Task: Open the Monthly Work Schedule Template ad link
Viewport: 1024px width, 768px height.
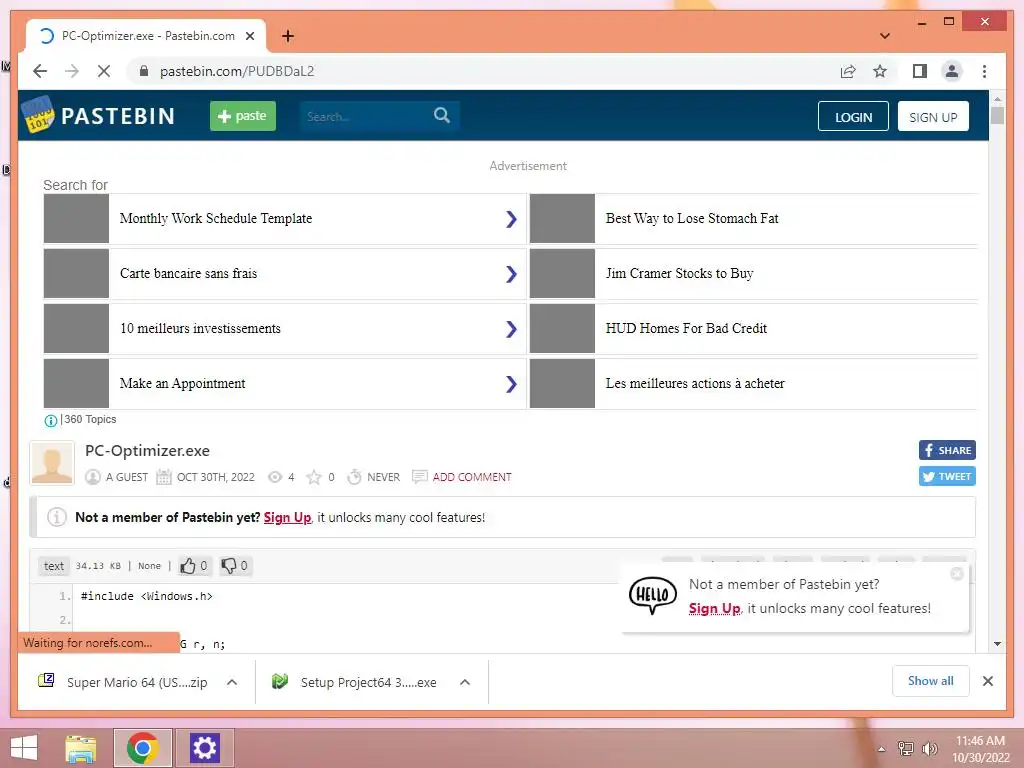Action: (216, 218)
